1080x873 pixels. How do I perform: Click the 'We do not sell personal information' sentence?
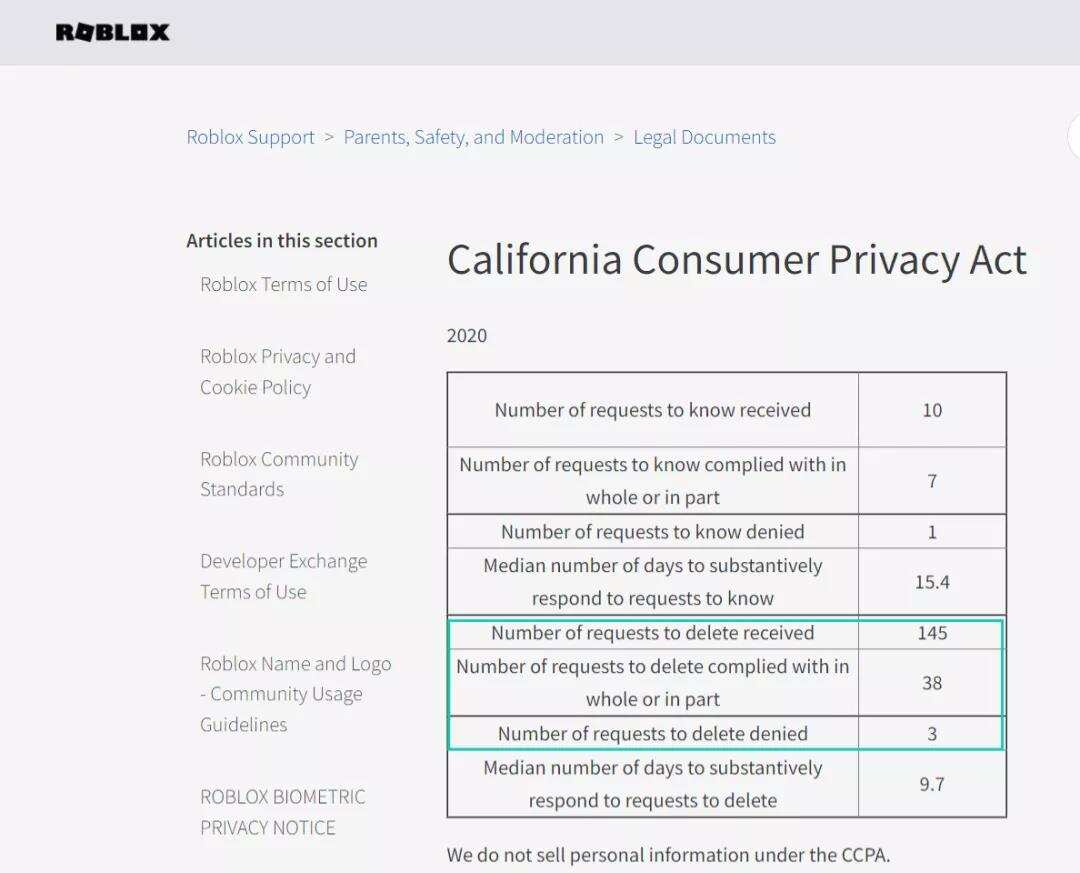click(x=668, y=855)
